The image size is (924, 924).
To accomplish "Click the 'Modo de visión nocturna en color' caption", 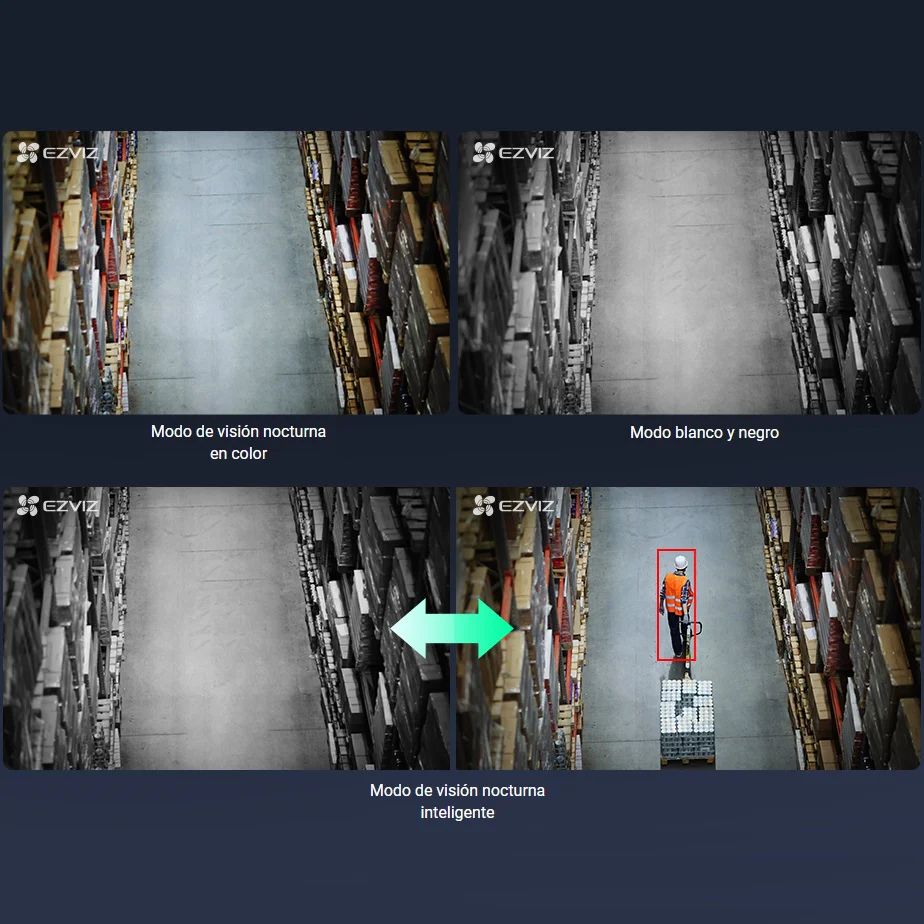I will click(238, 443).
